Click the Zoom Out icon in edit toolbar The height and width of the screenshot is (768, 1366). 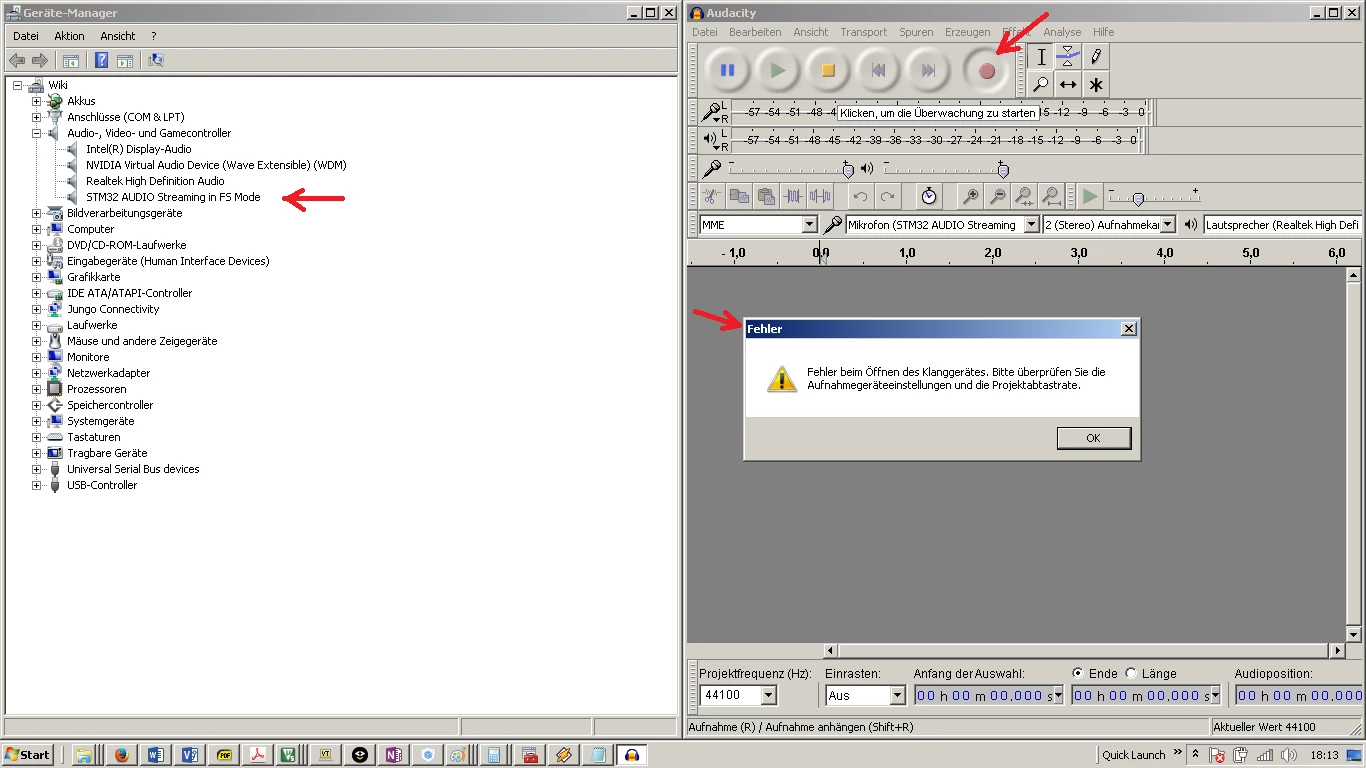coord(997,196)
